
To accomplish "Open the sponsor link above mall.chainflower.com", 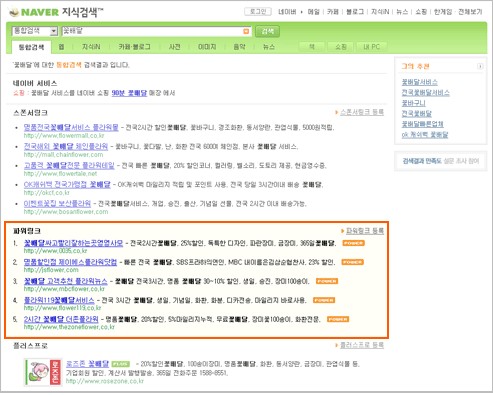I will tap(66, 146).
